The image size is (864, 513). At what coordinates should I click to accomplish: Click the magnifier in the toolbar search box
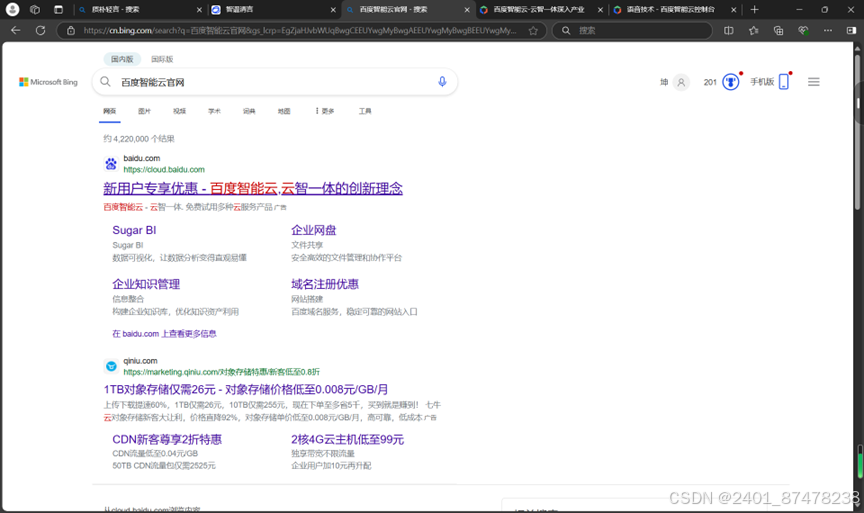pos(566,31)
